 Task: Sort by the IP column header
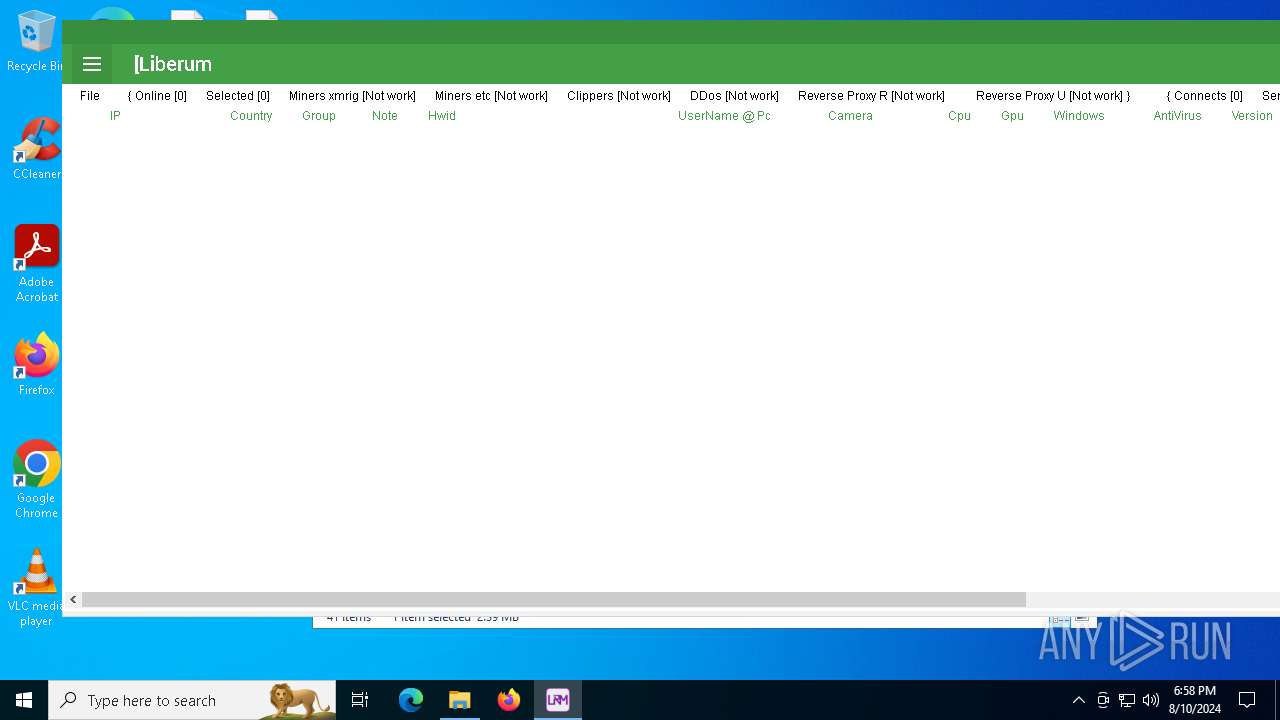click(x=115, y=116)
